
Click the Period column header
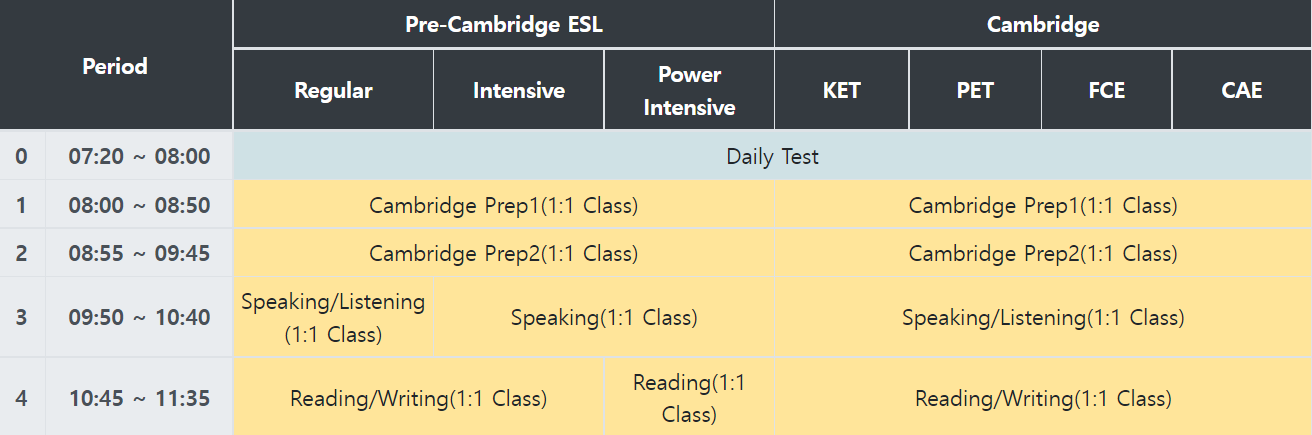click(x=115, y=66)
